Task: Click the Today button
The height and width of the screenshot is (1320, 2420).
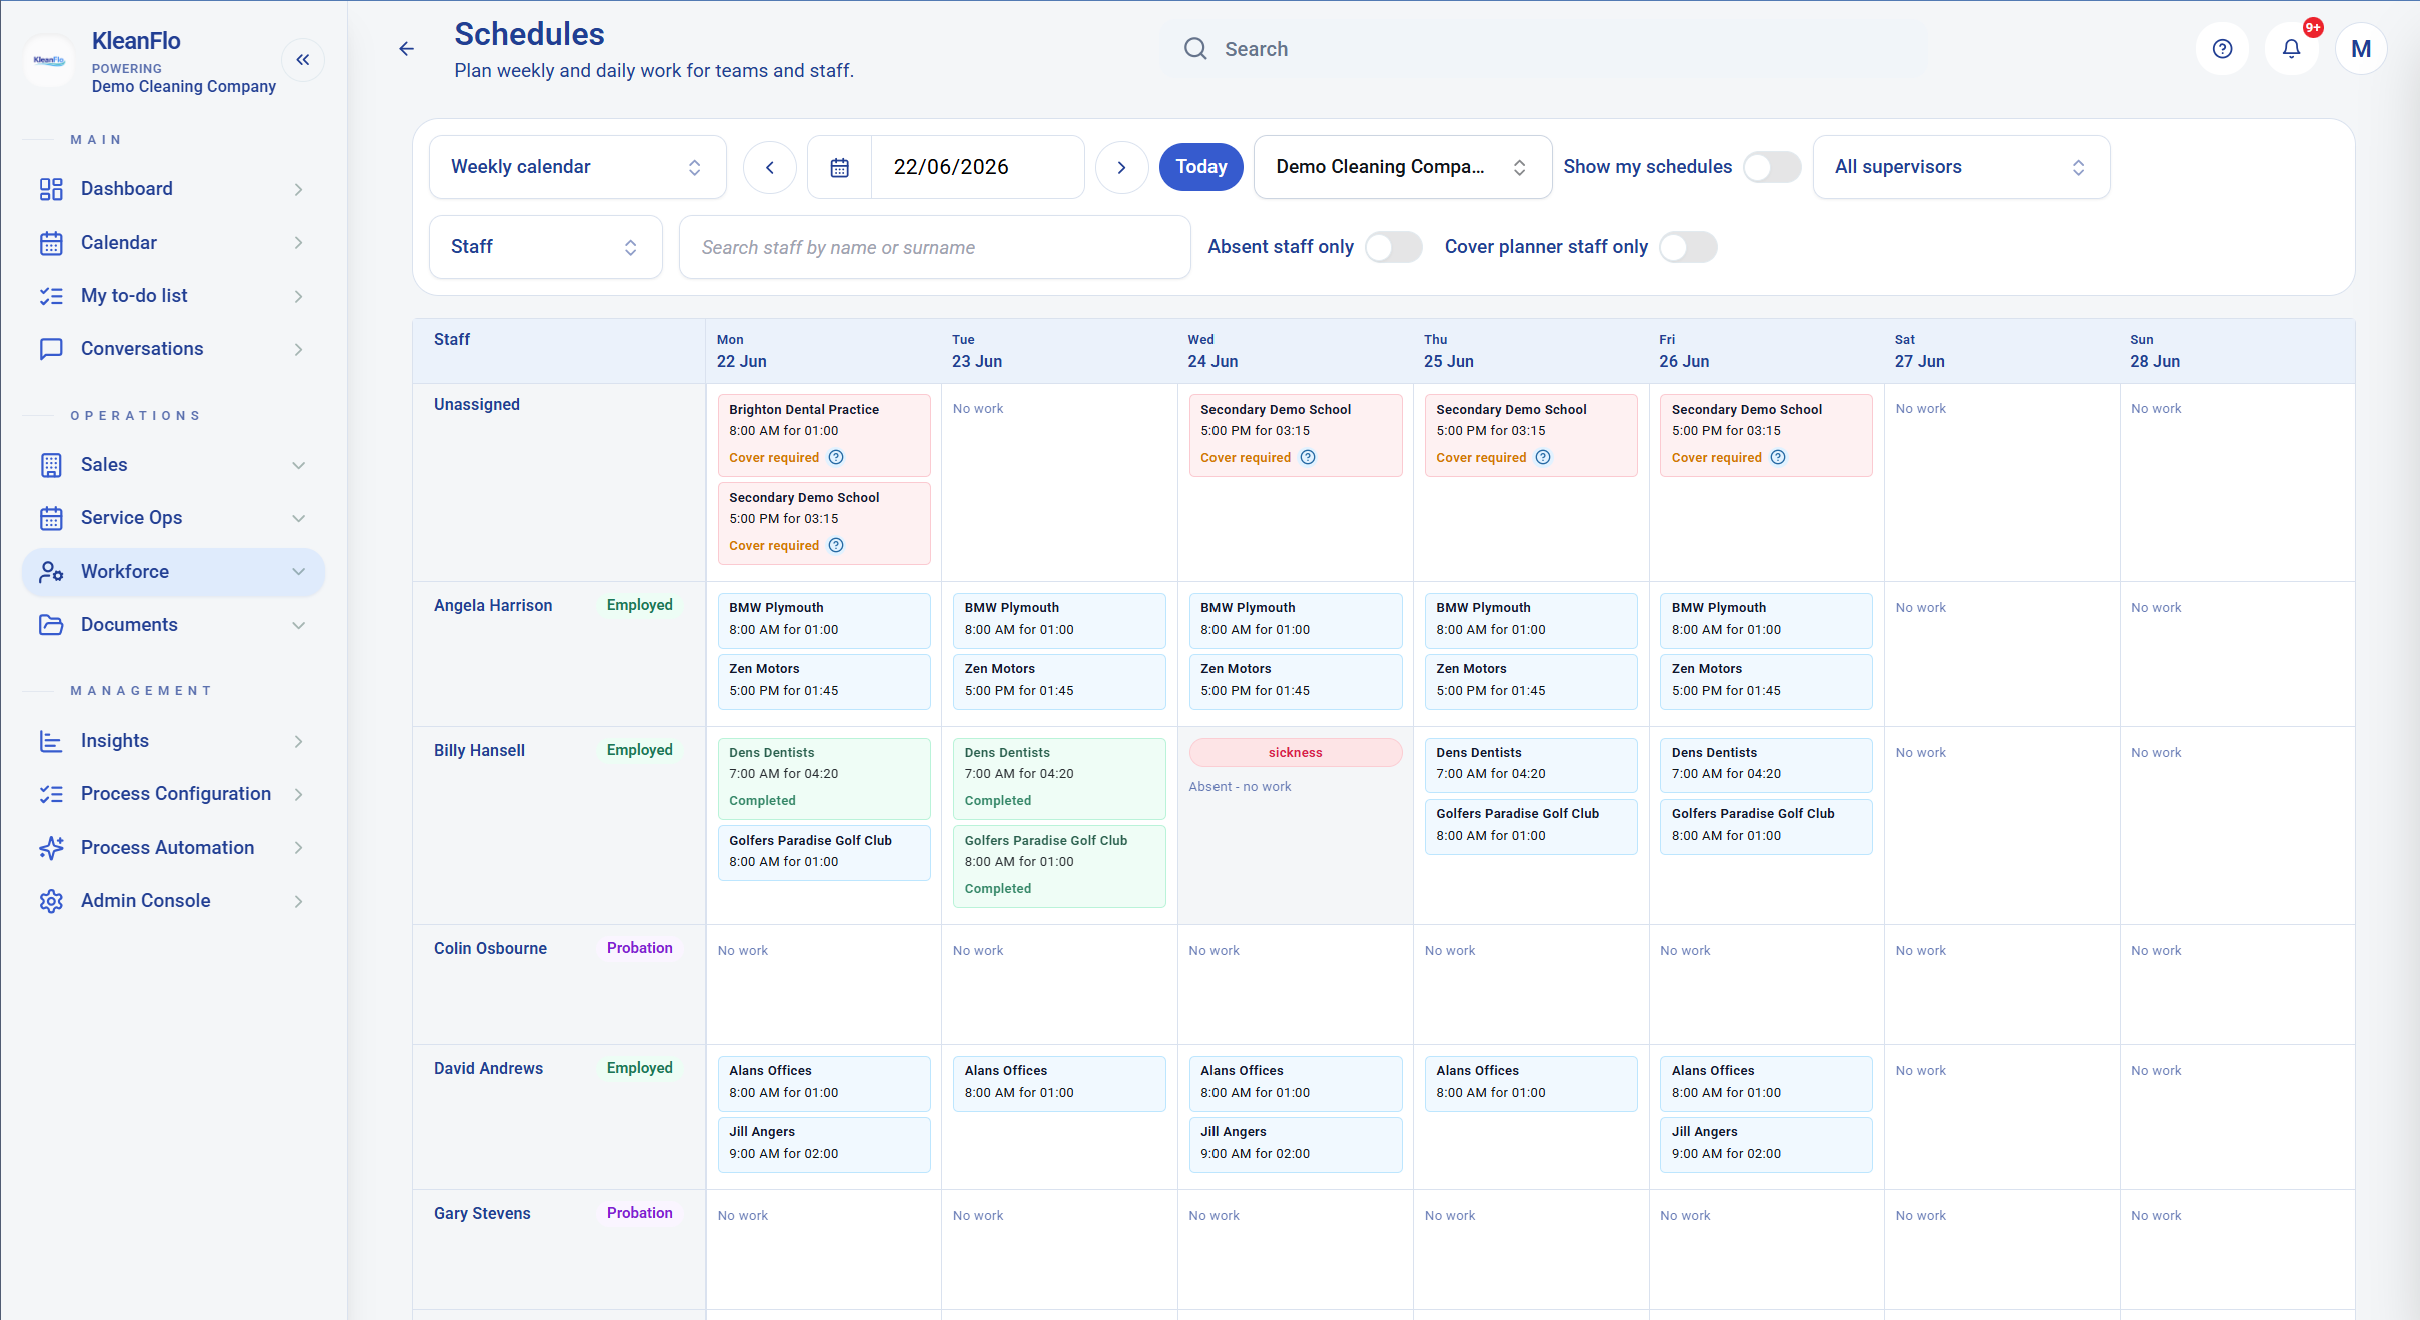Action: point(1201,167)
